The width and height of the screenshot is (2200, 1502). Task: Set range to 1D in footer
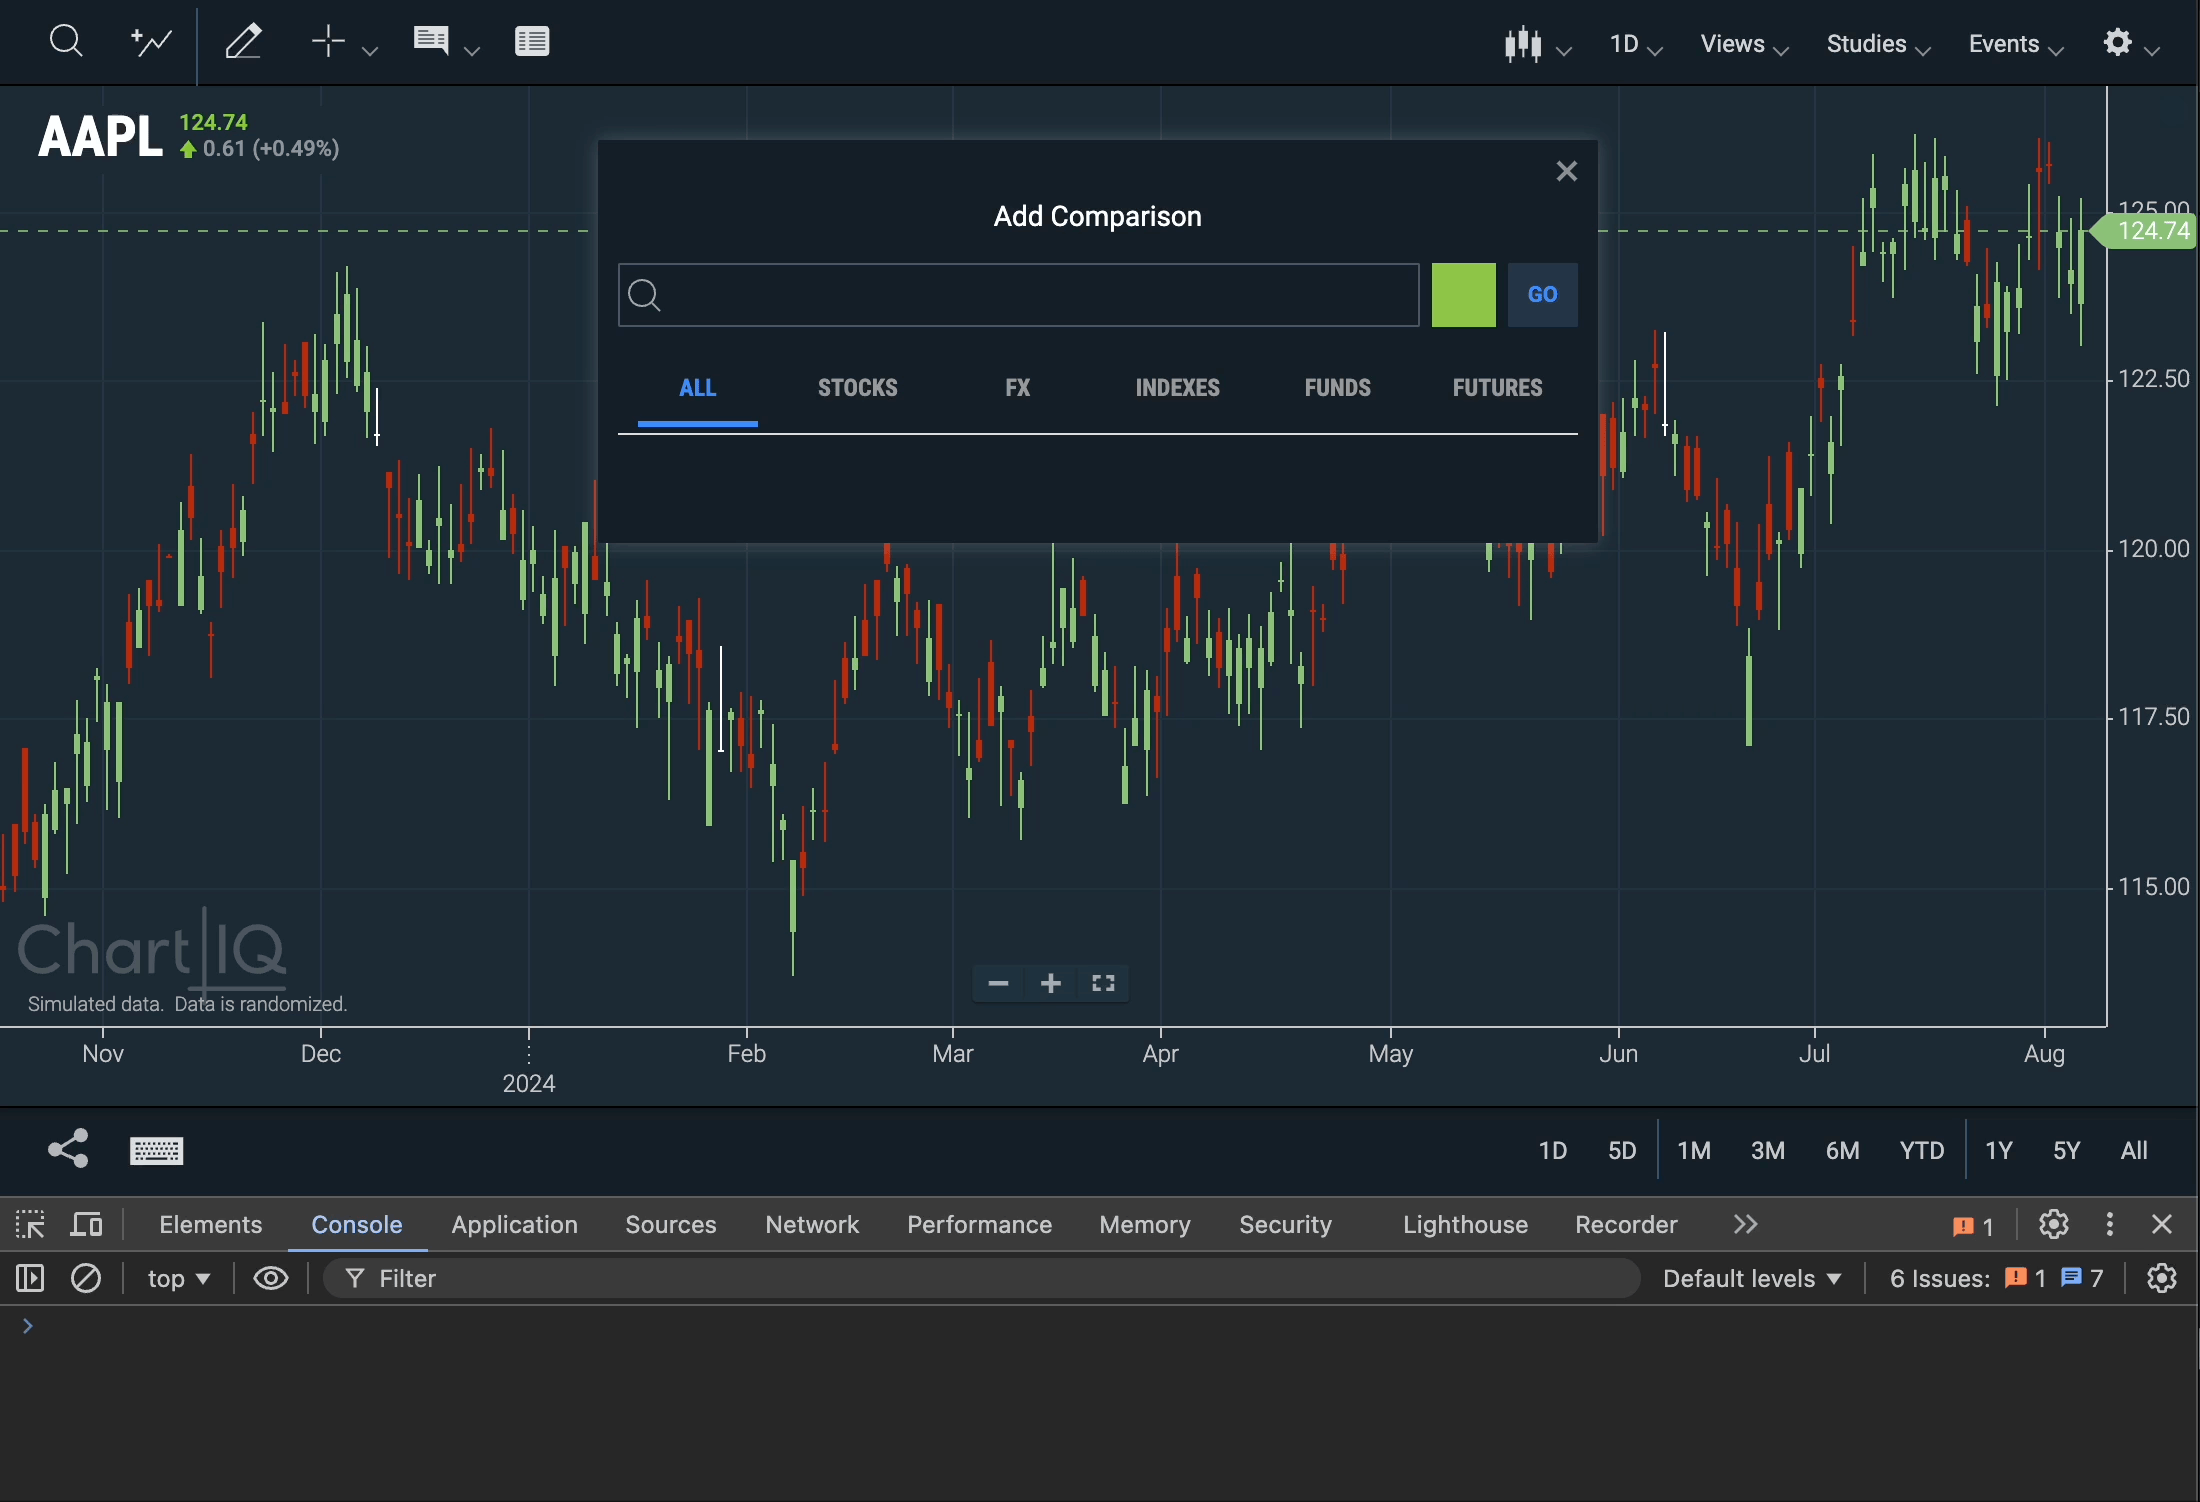pos(1553,1151)
